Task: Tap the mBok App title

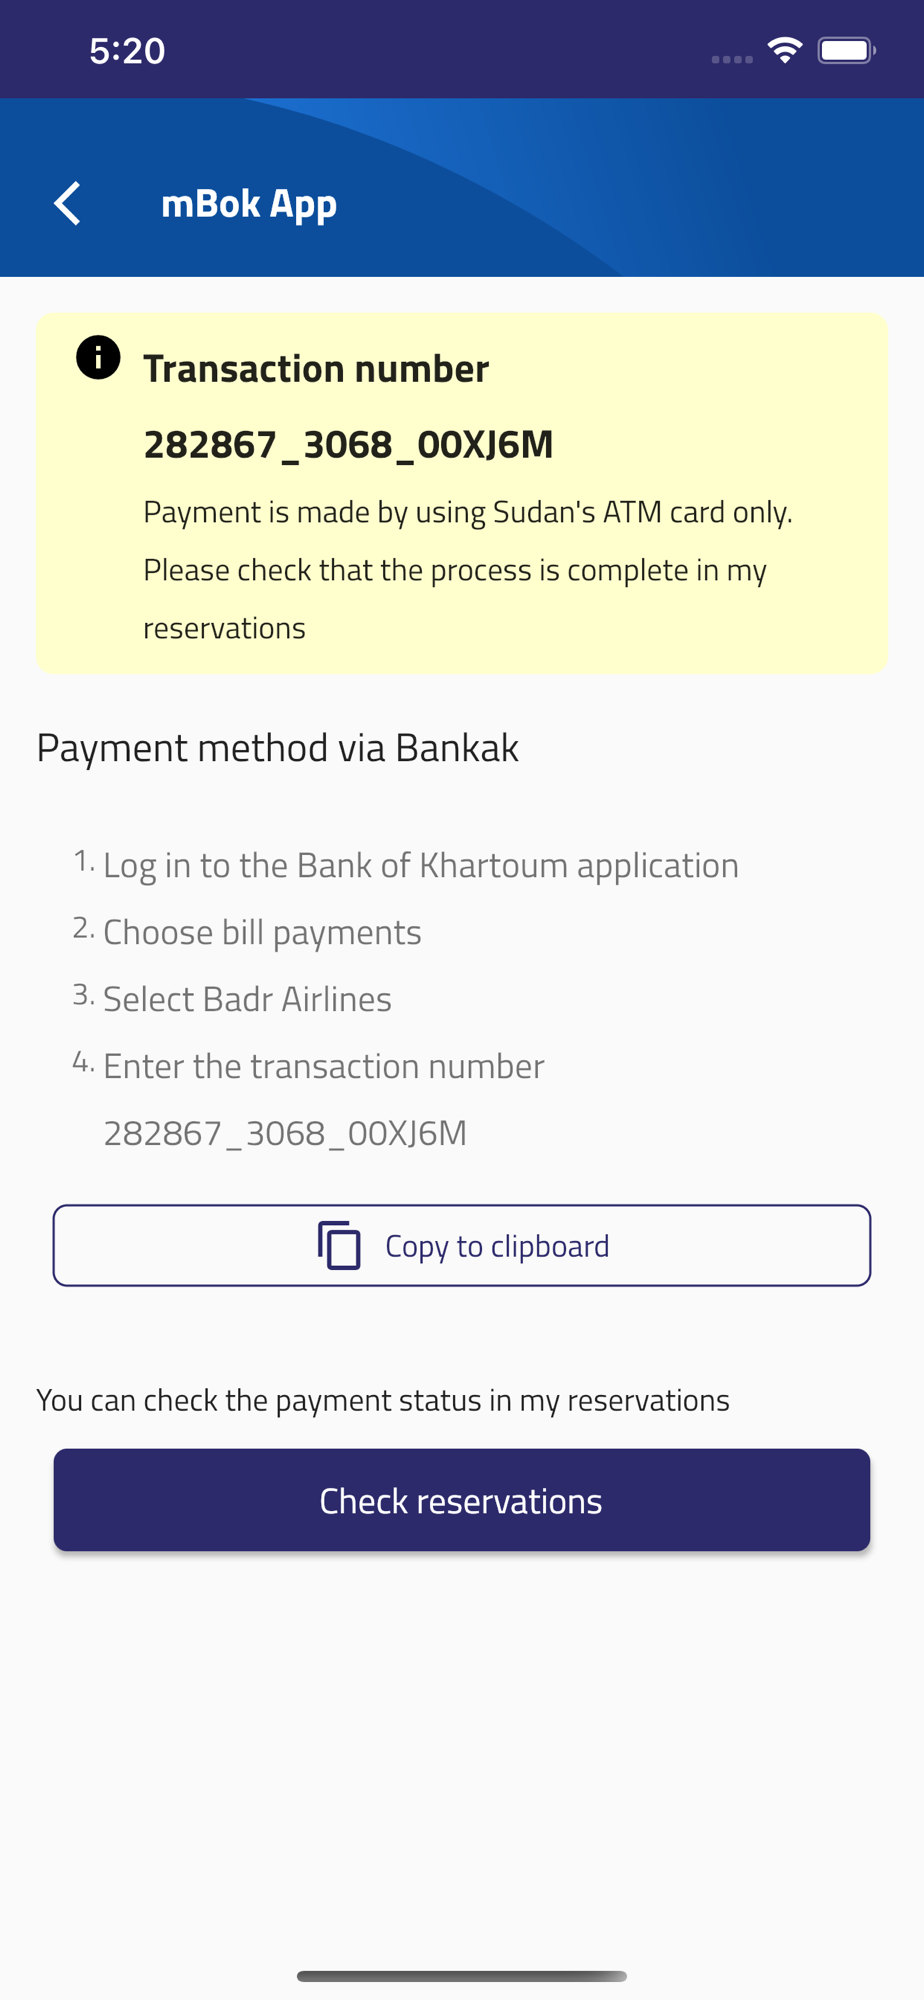Action: pos(249,204)
